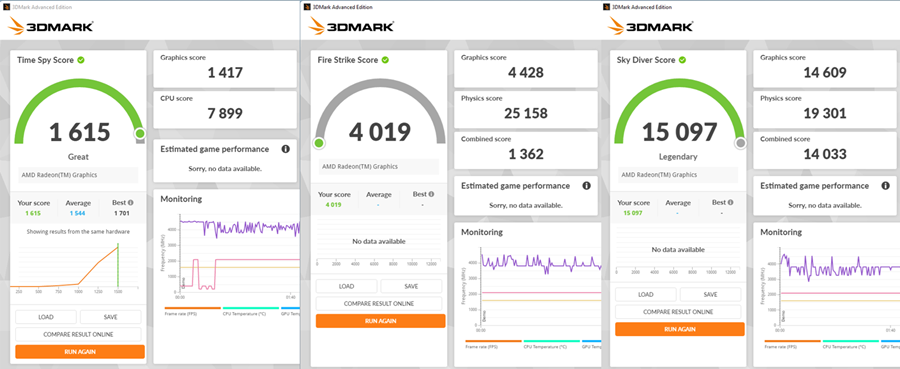The image size is (900, 369).
Task: Click the Time Spy CPU score value 7 899
Action: (225, 113)
